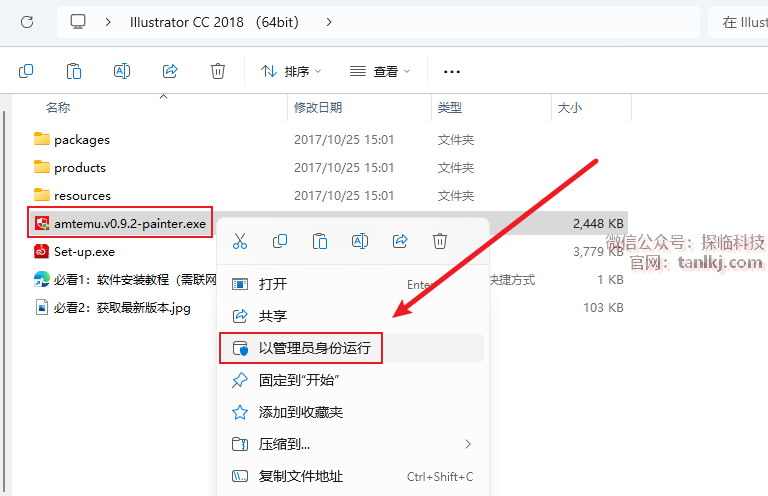Choose 共享 in the context menu
Viewport: 768px width, 496px height.
coord(352,316)
